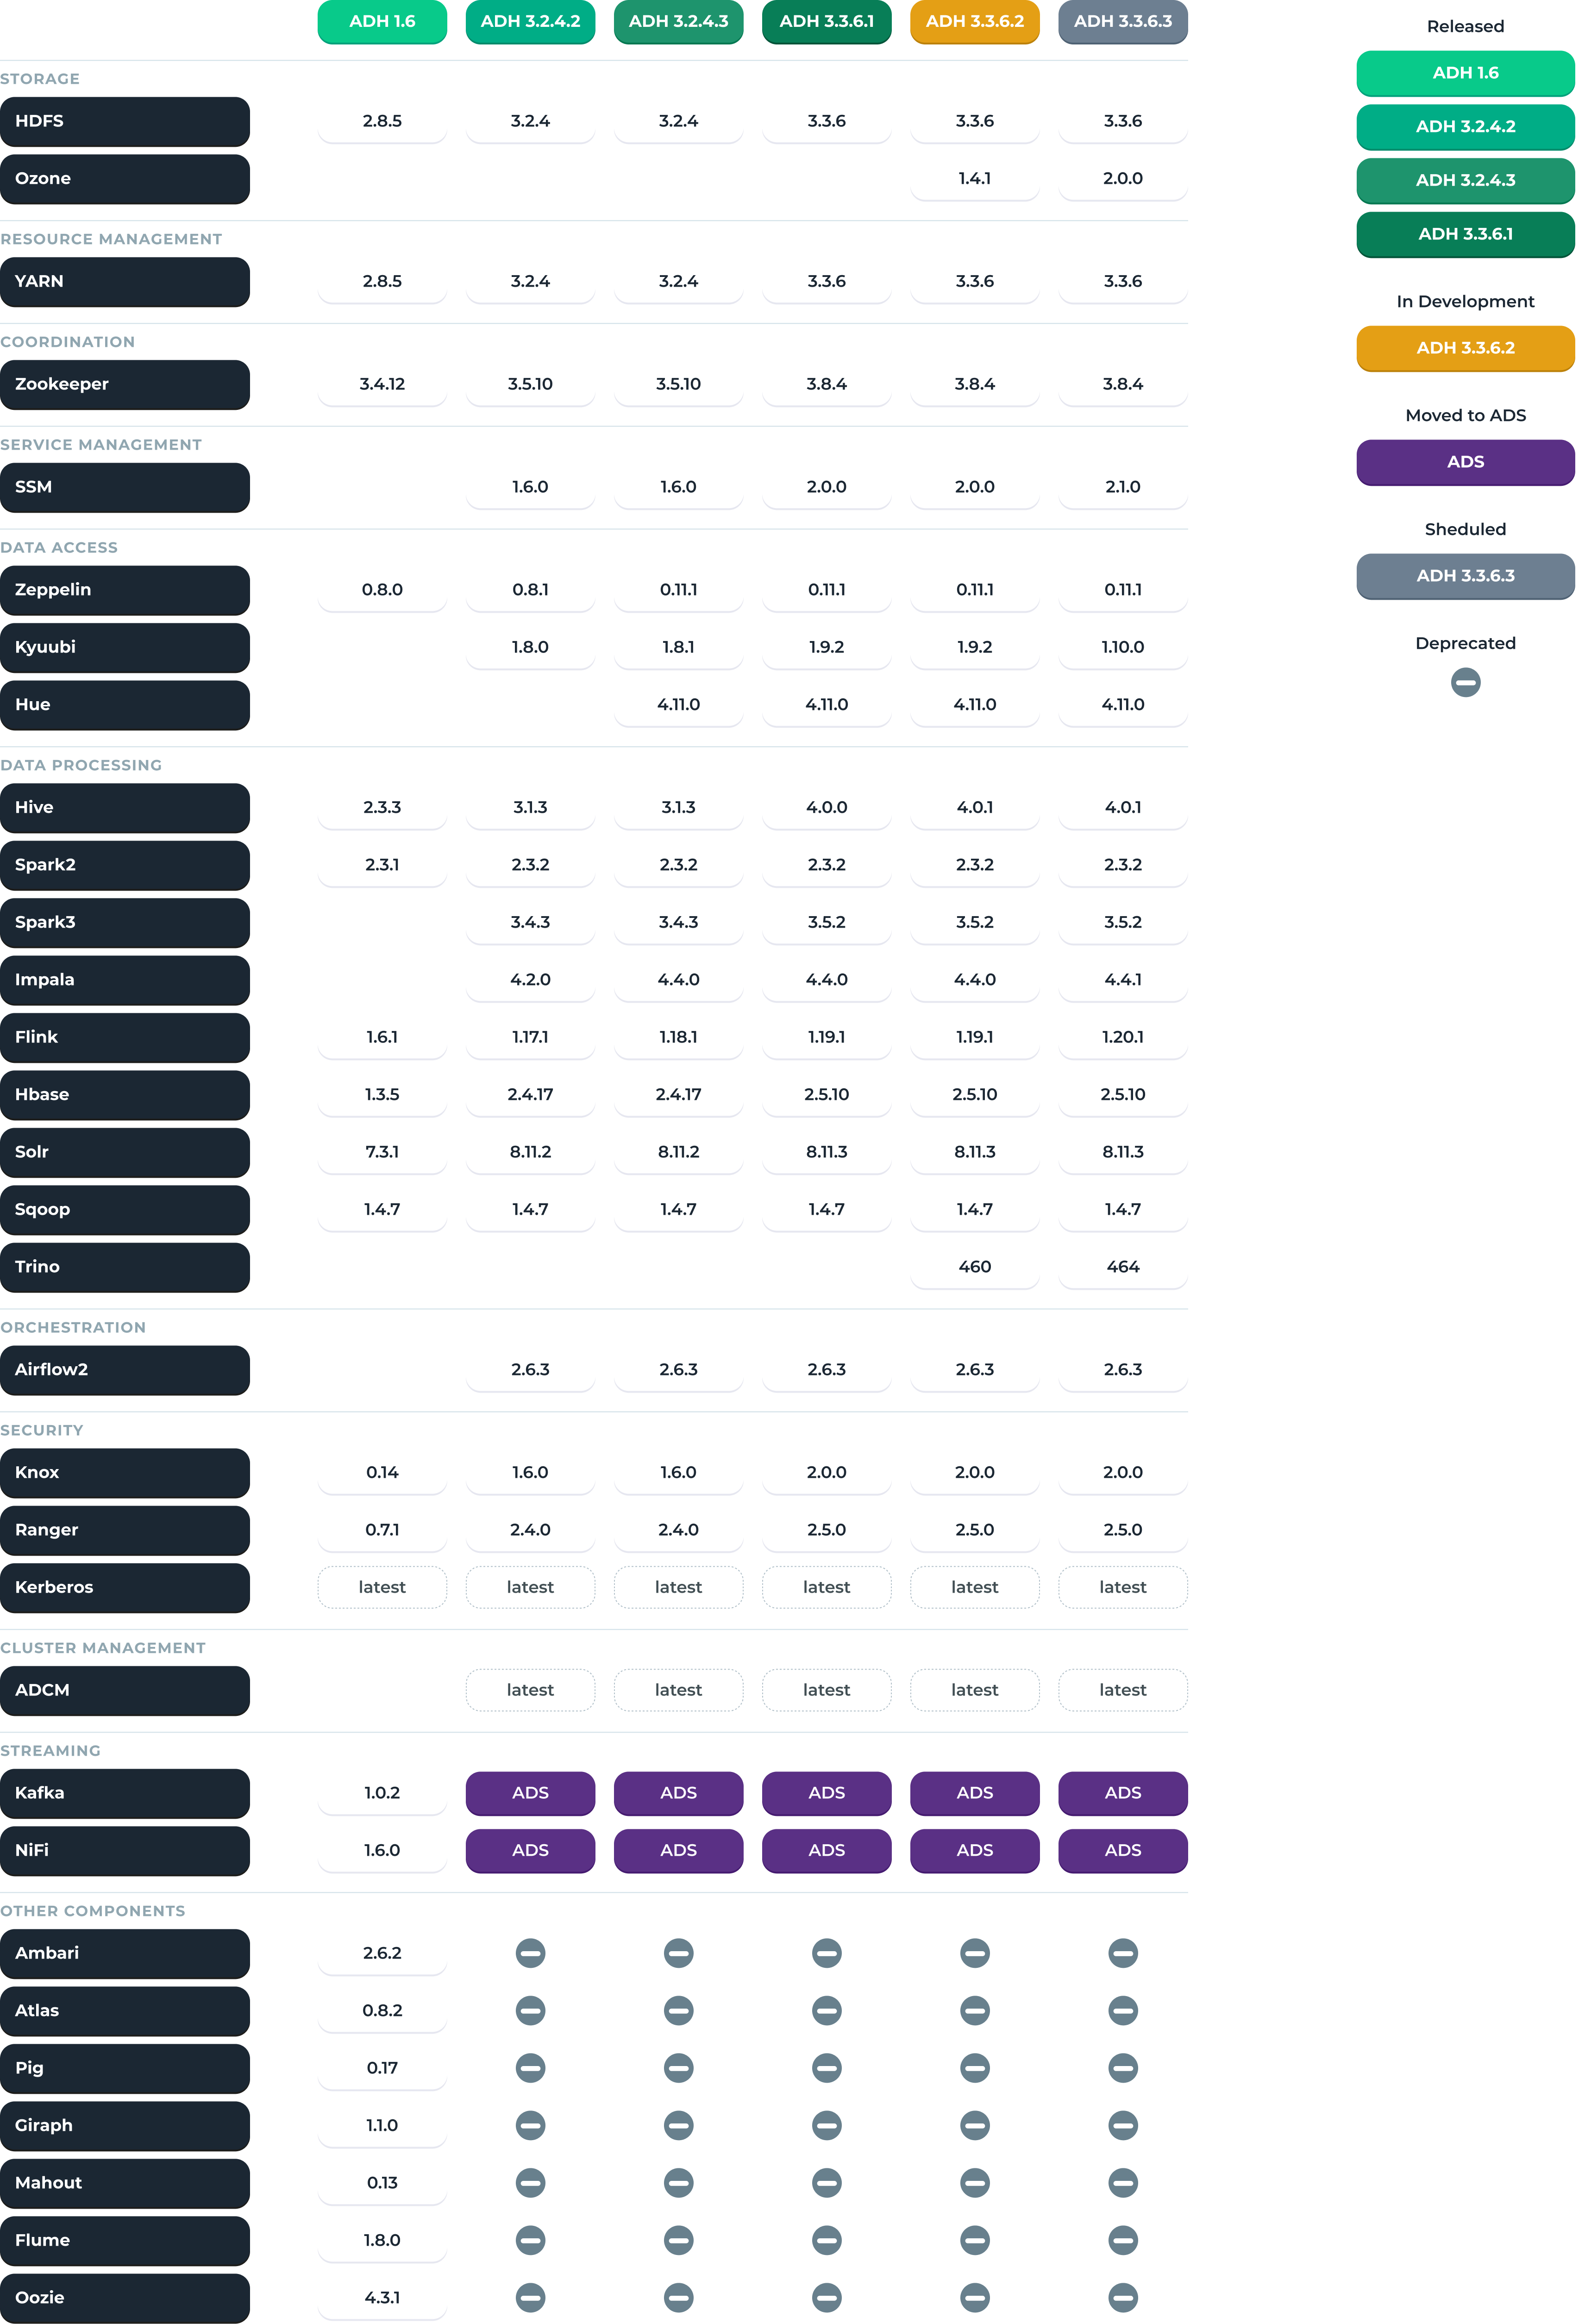The width and height of the screenshot is (1591, 2324).
Task: Select the ADH 3.2.4.2 column header
Action: [x=530, y=22]
